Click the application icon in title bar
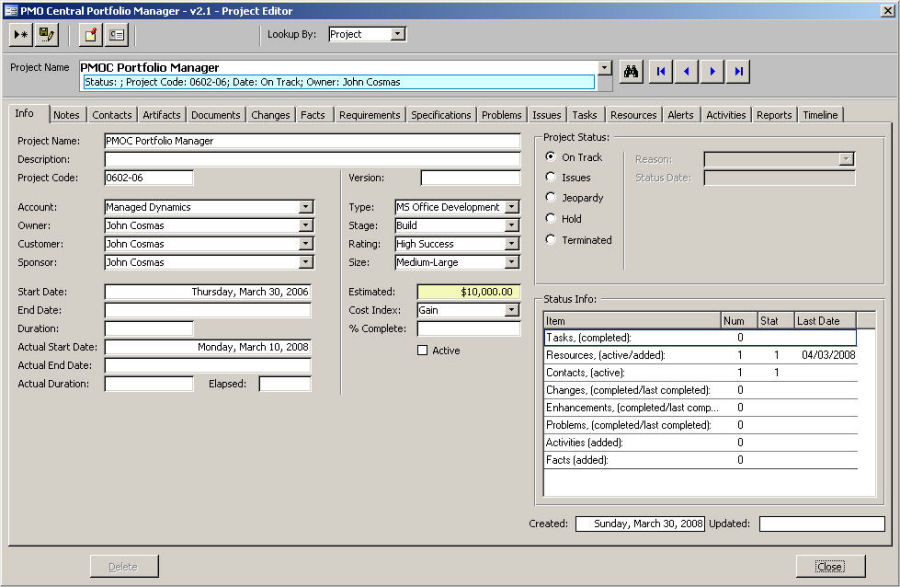This screenshot has width=900, height=587. (x=10, y=10)
